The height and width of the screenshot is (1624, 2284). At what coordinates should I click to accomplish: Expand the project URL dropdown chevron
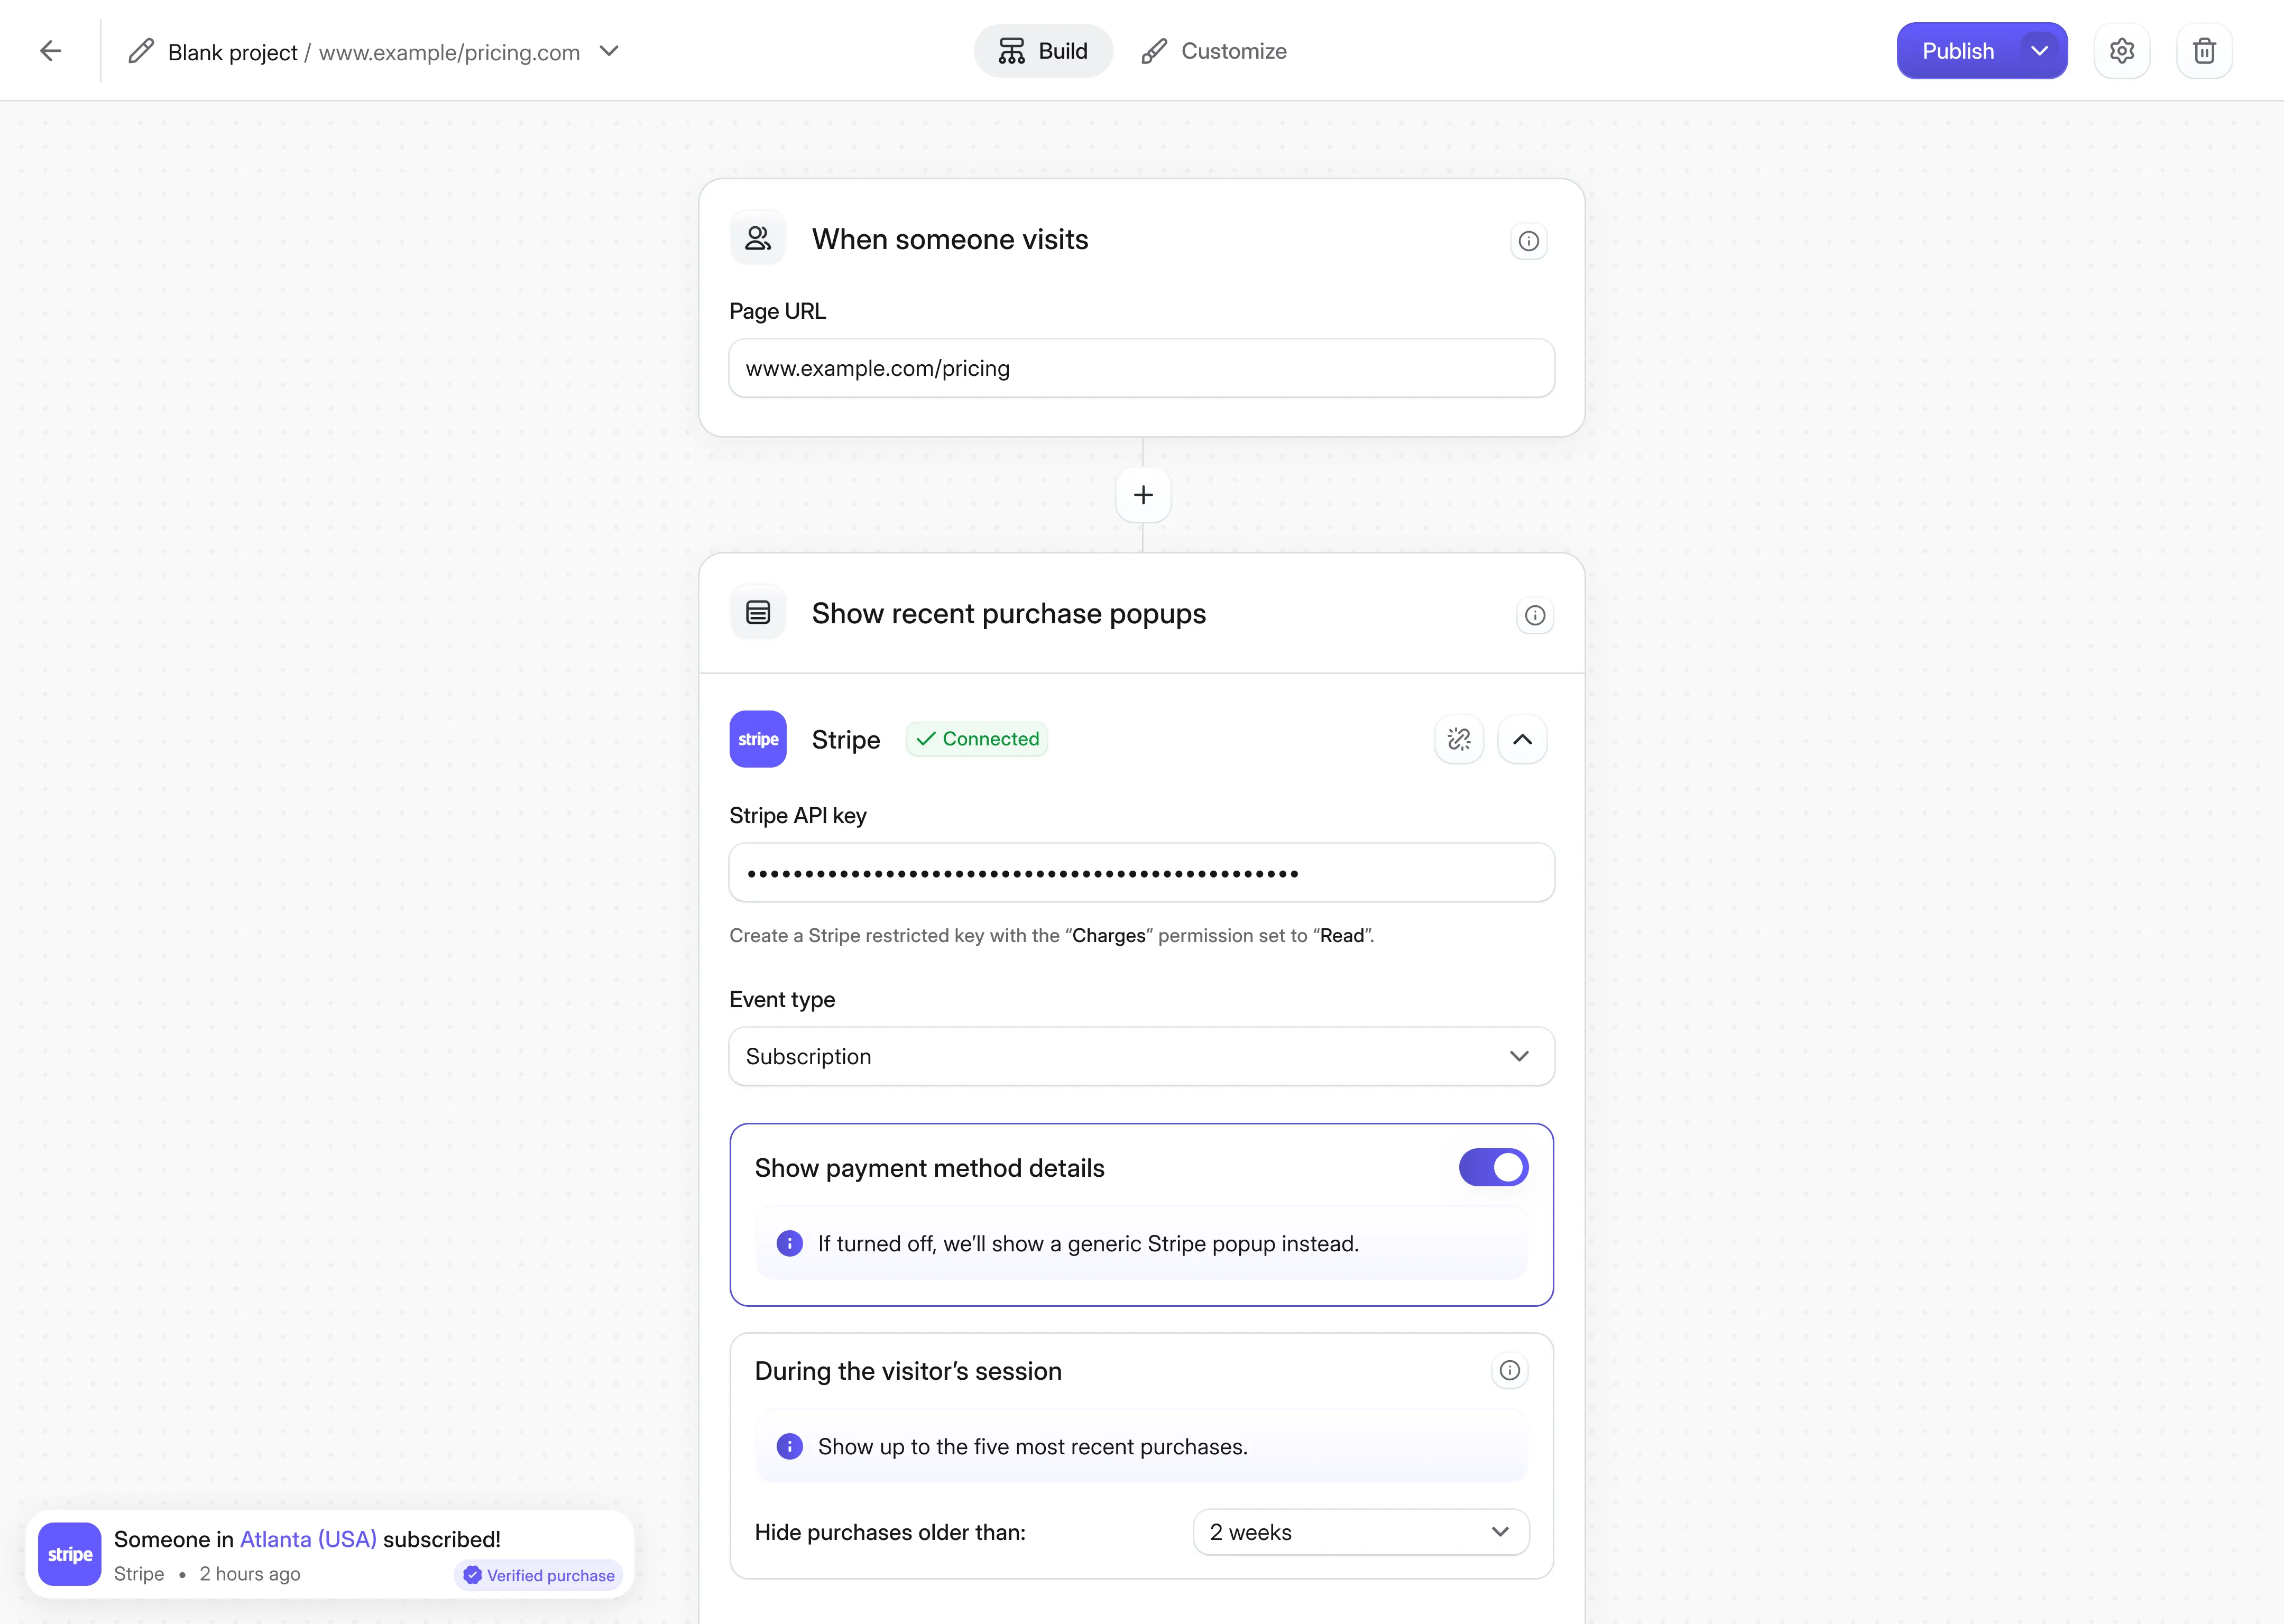point(609,51)
